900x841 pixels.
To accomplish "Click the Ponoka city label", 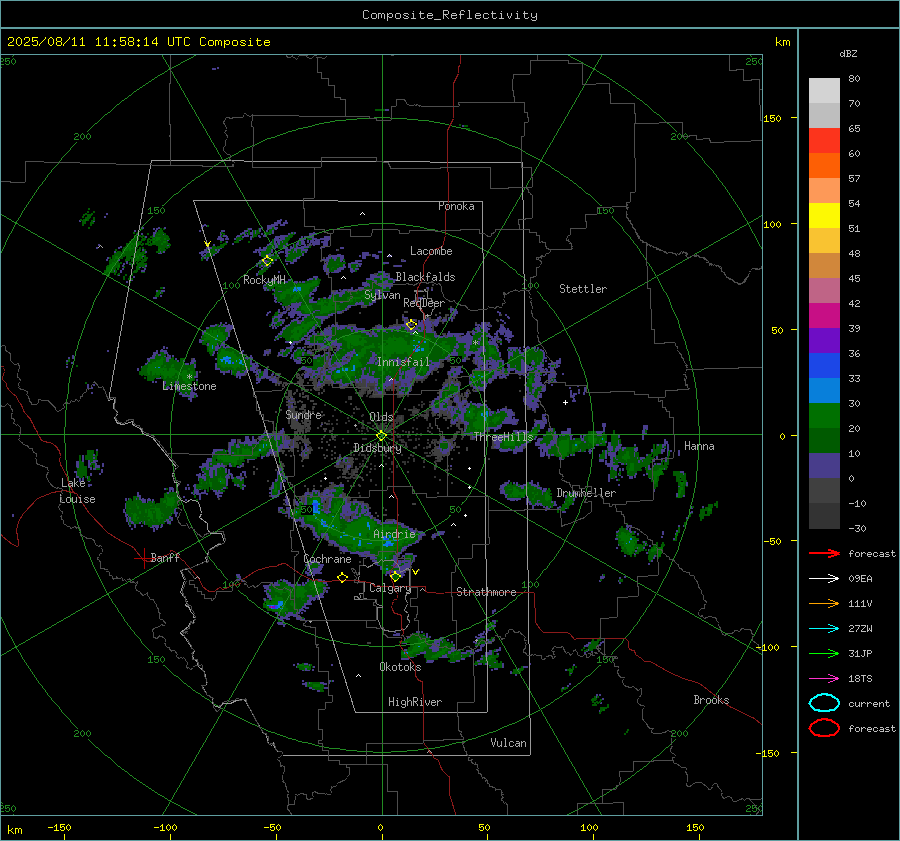I will 456,206.
